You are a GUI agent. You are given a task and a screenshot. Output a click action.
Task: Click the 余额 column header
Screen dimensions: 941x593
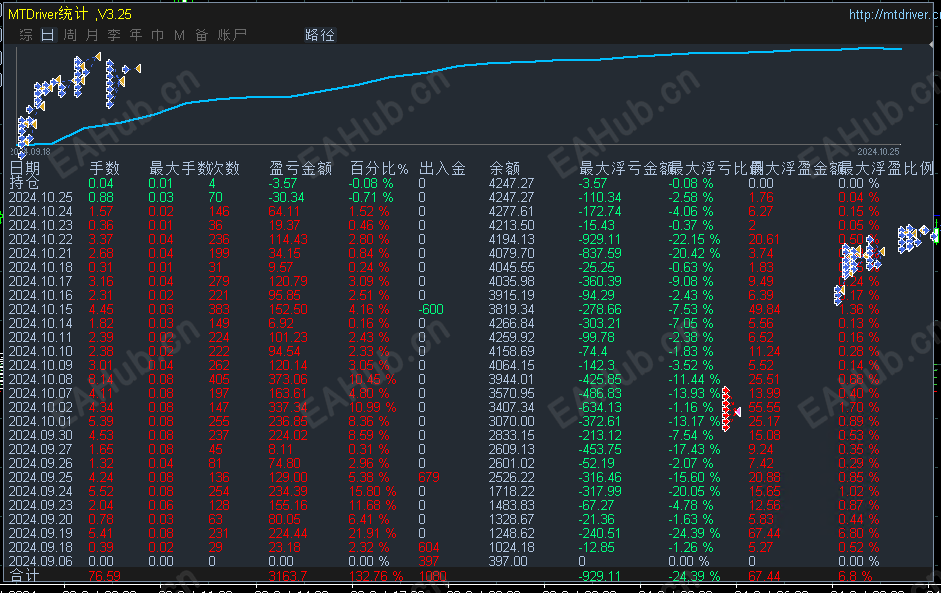pyautogui.click(x=505, y=168)
